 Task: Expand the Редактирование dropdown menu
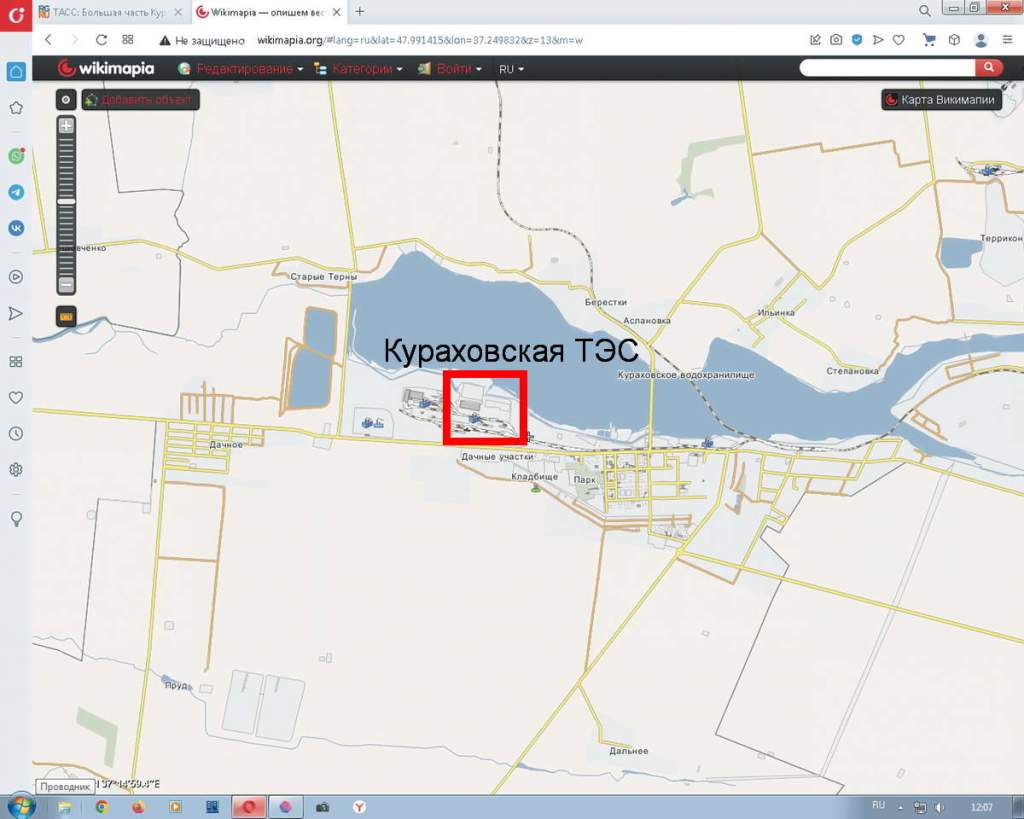click(241, 69)
